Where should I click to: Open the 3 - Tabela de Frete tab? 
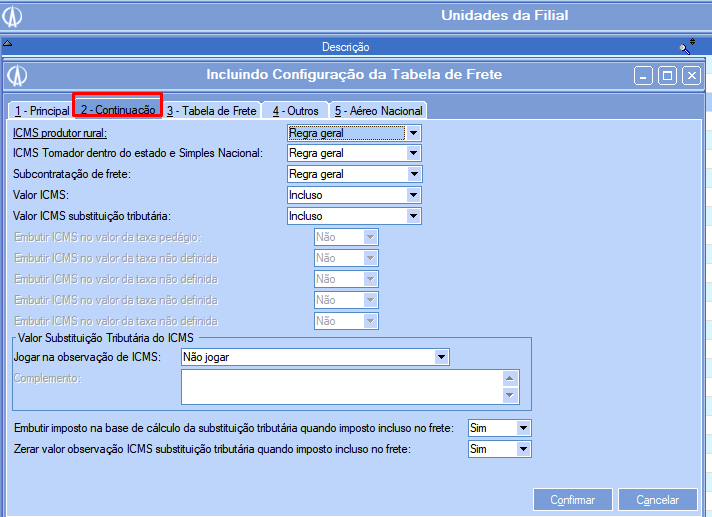coord(211,111)
